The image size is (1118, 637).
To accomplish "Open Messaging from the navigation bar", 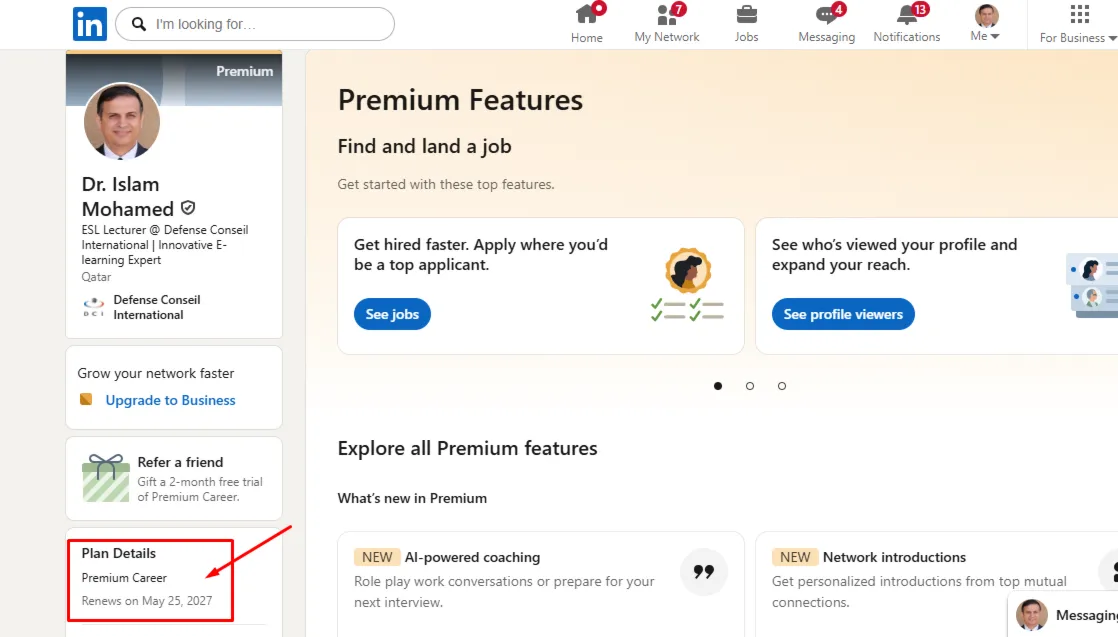I will tap(826, 24).
